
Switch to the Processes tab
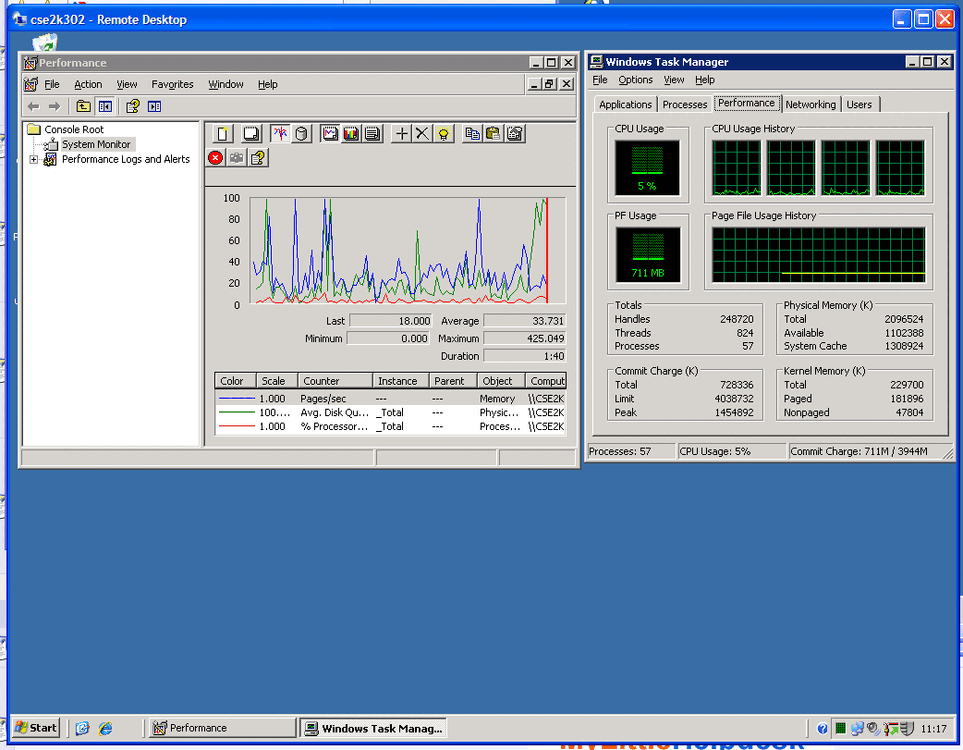tap(685, 104)
